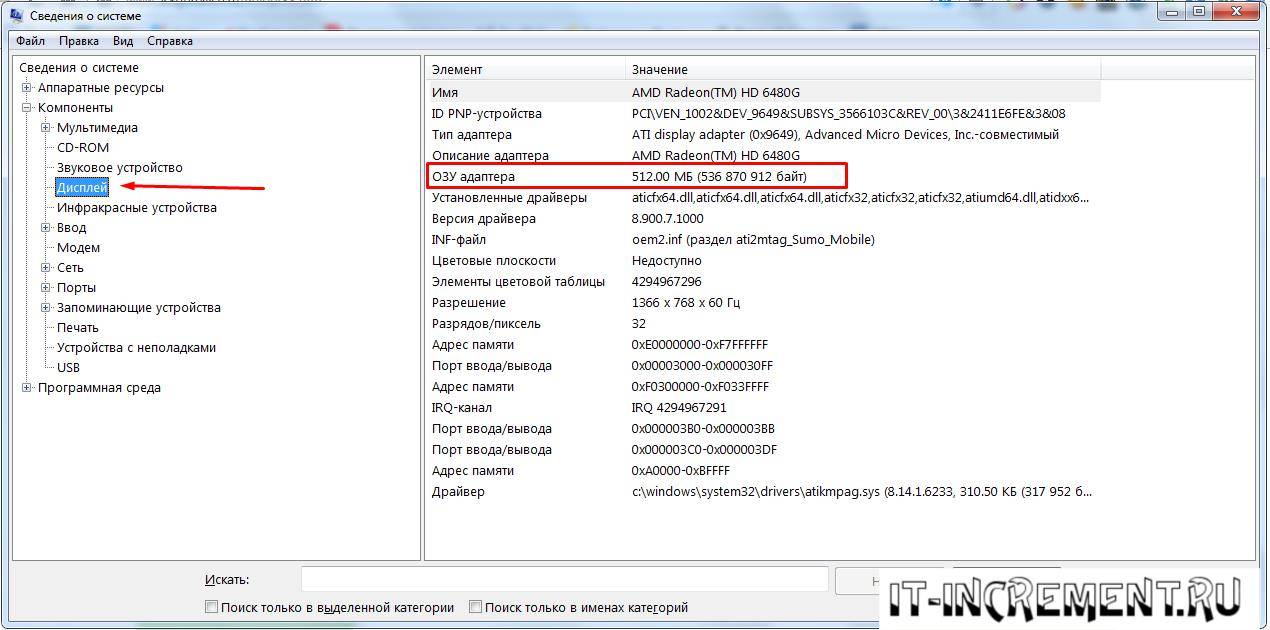1270x630 pixels.
Task: Collapse the Компоненты tree node
Action: (27, 108)
